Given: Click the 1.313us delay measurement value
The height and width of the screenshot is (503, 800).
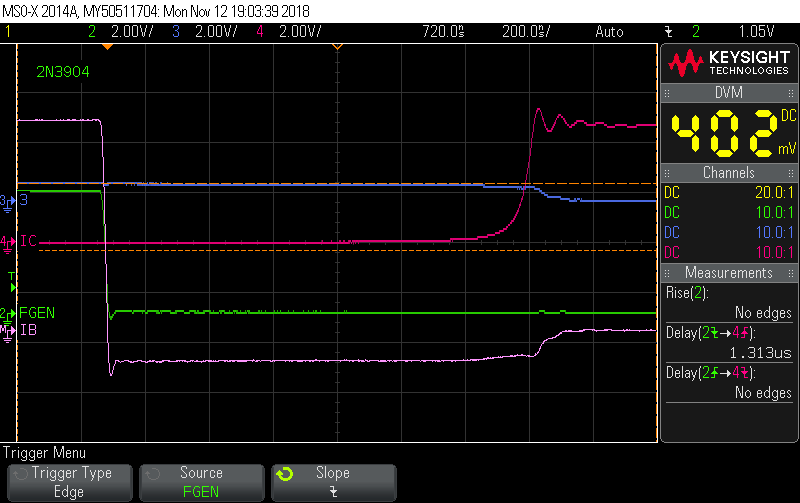Looking at the screenshot, I should click(761, 353).
